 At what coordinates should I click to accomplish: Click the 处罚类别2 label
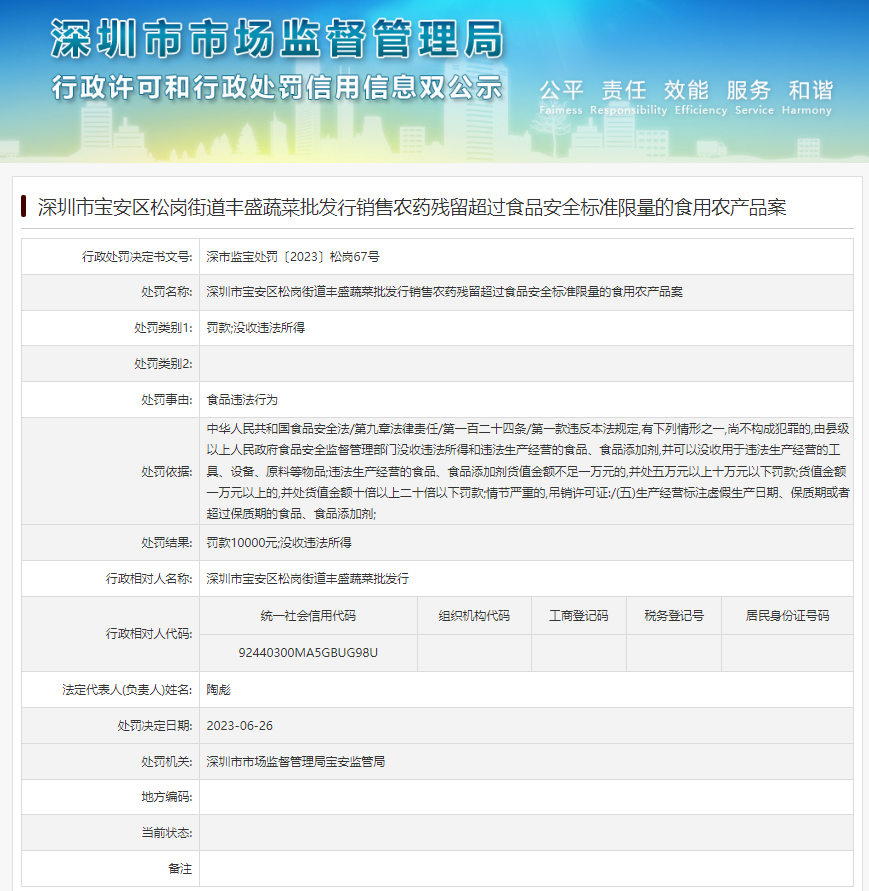163,364
